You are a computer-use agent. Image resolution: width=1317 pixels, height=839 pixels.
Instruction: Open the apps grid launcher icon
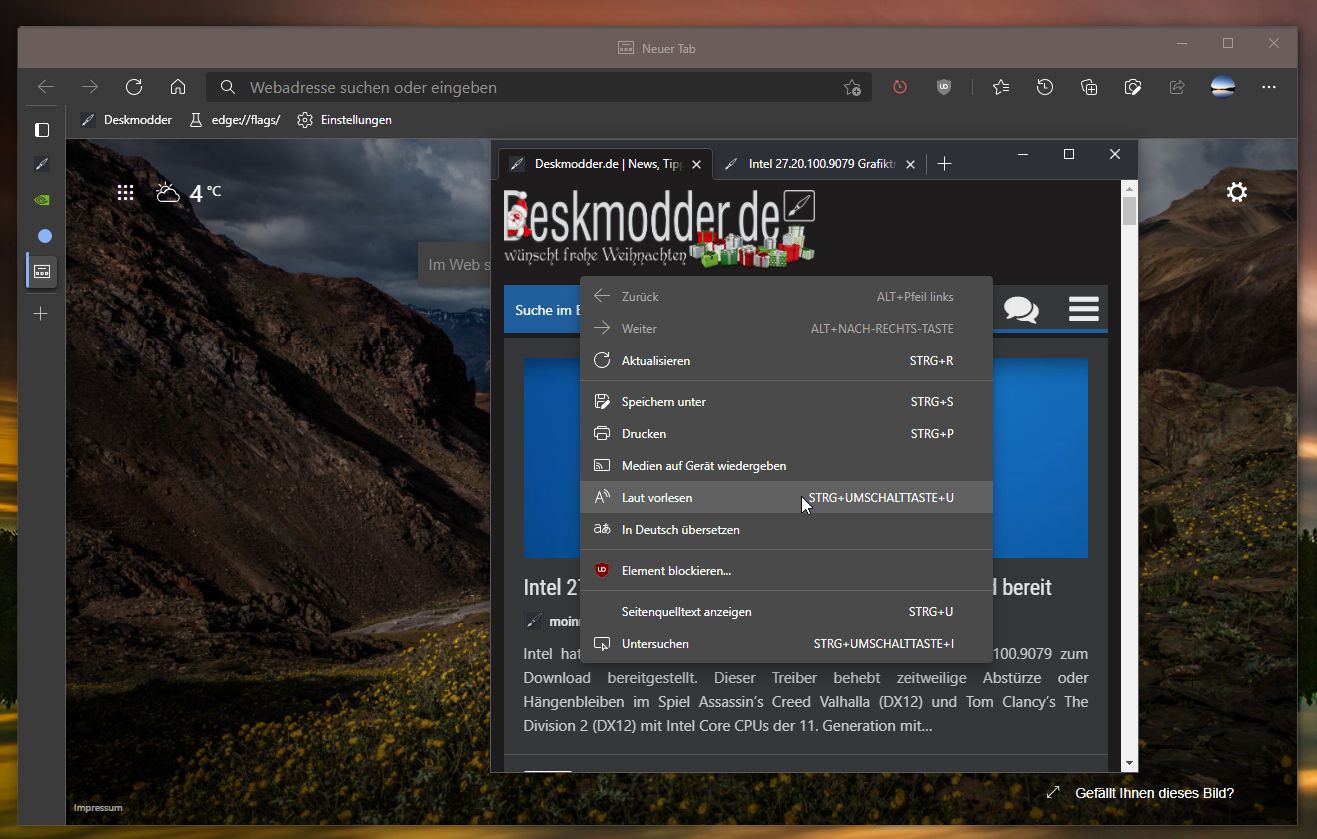125,193
